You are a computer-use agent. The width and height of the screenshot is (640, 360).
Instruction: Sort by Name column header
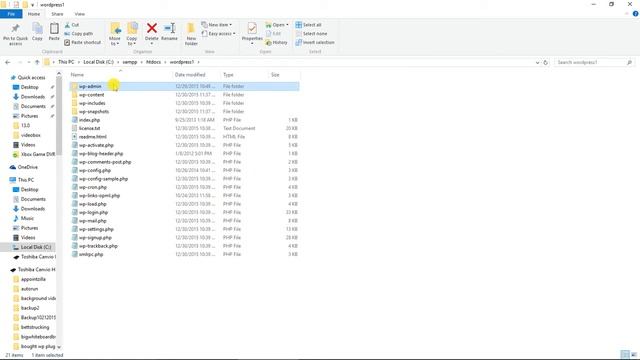(x=121, y=75)
